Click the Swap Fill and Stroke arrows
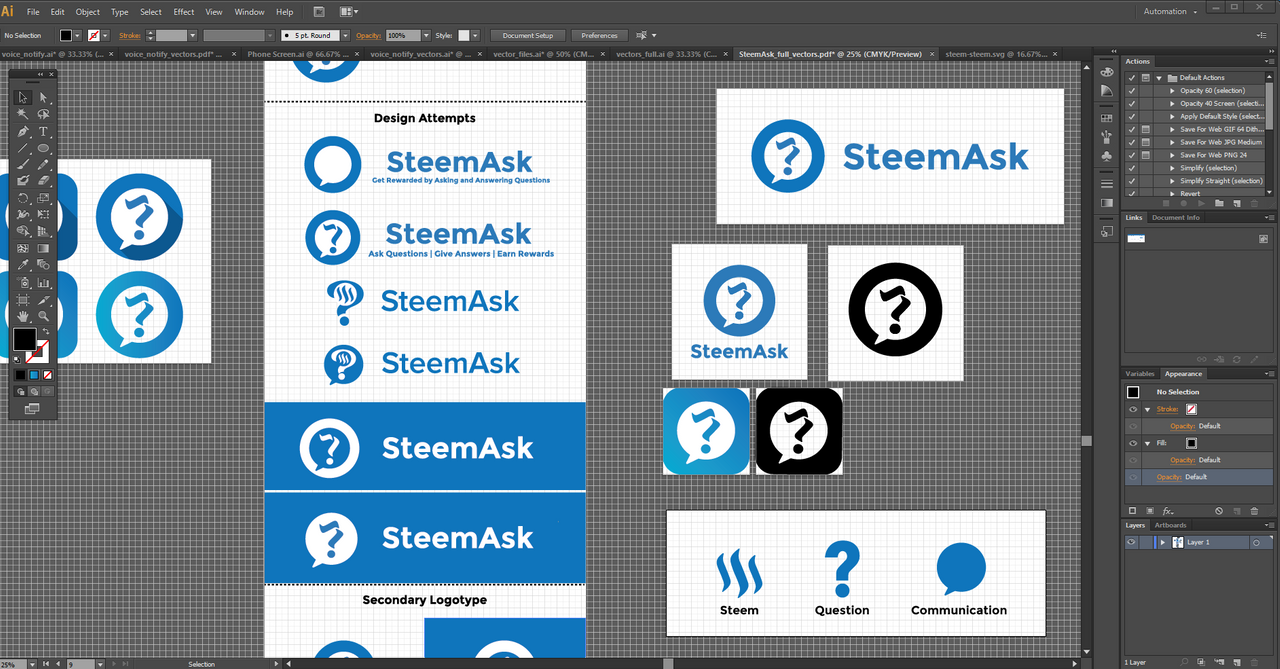The width and height of the screenshot is (1280, 669). (45, 331)
